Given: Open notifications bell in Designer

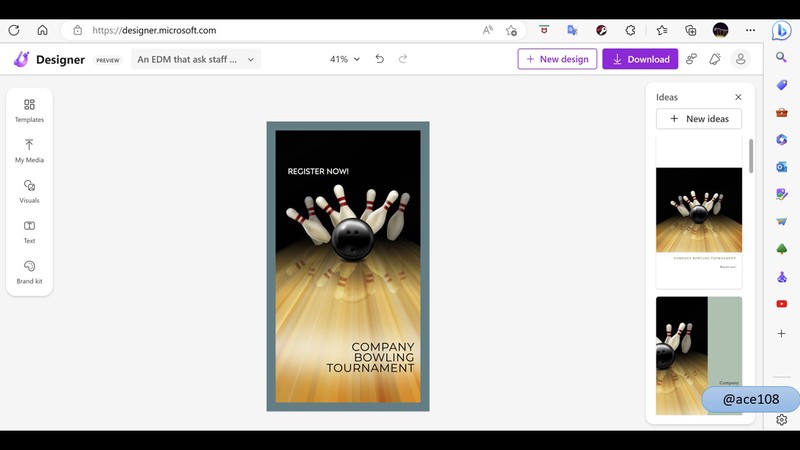Looking at the screenshot, I should click(x=715, y=59).
